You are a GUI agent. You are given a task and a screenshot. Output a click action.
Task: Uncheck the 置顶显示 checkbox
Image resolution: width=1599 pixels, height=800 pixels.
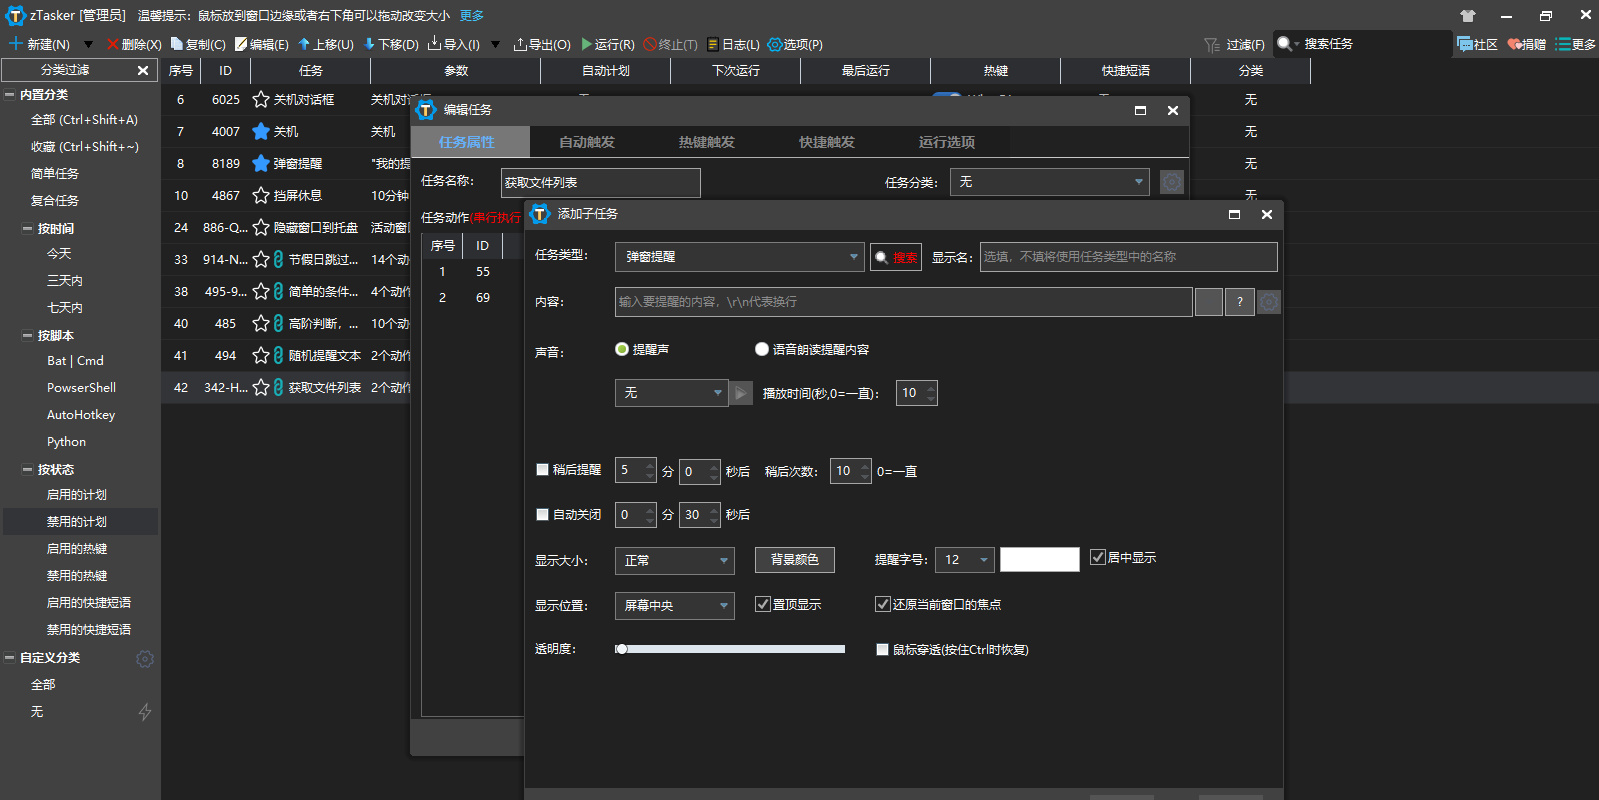(x=763, y=604)
